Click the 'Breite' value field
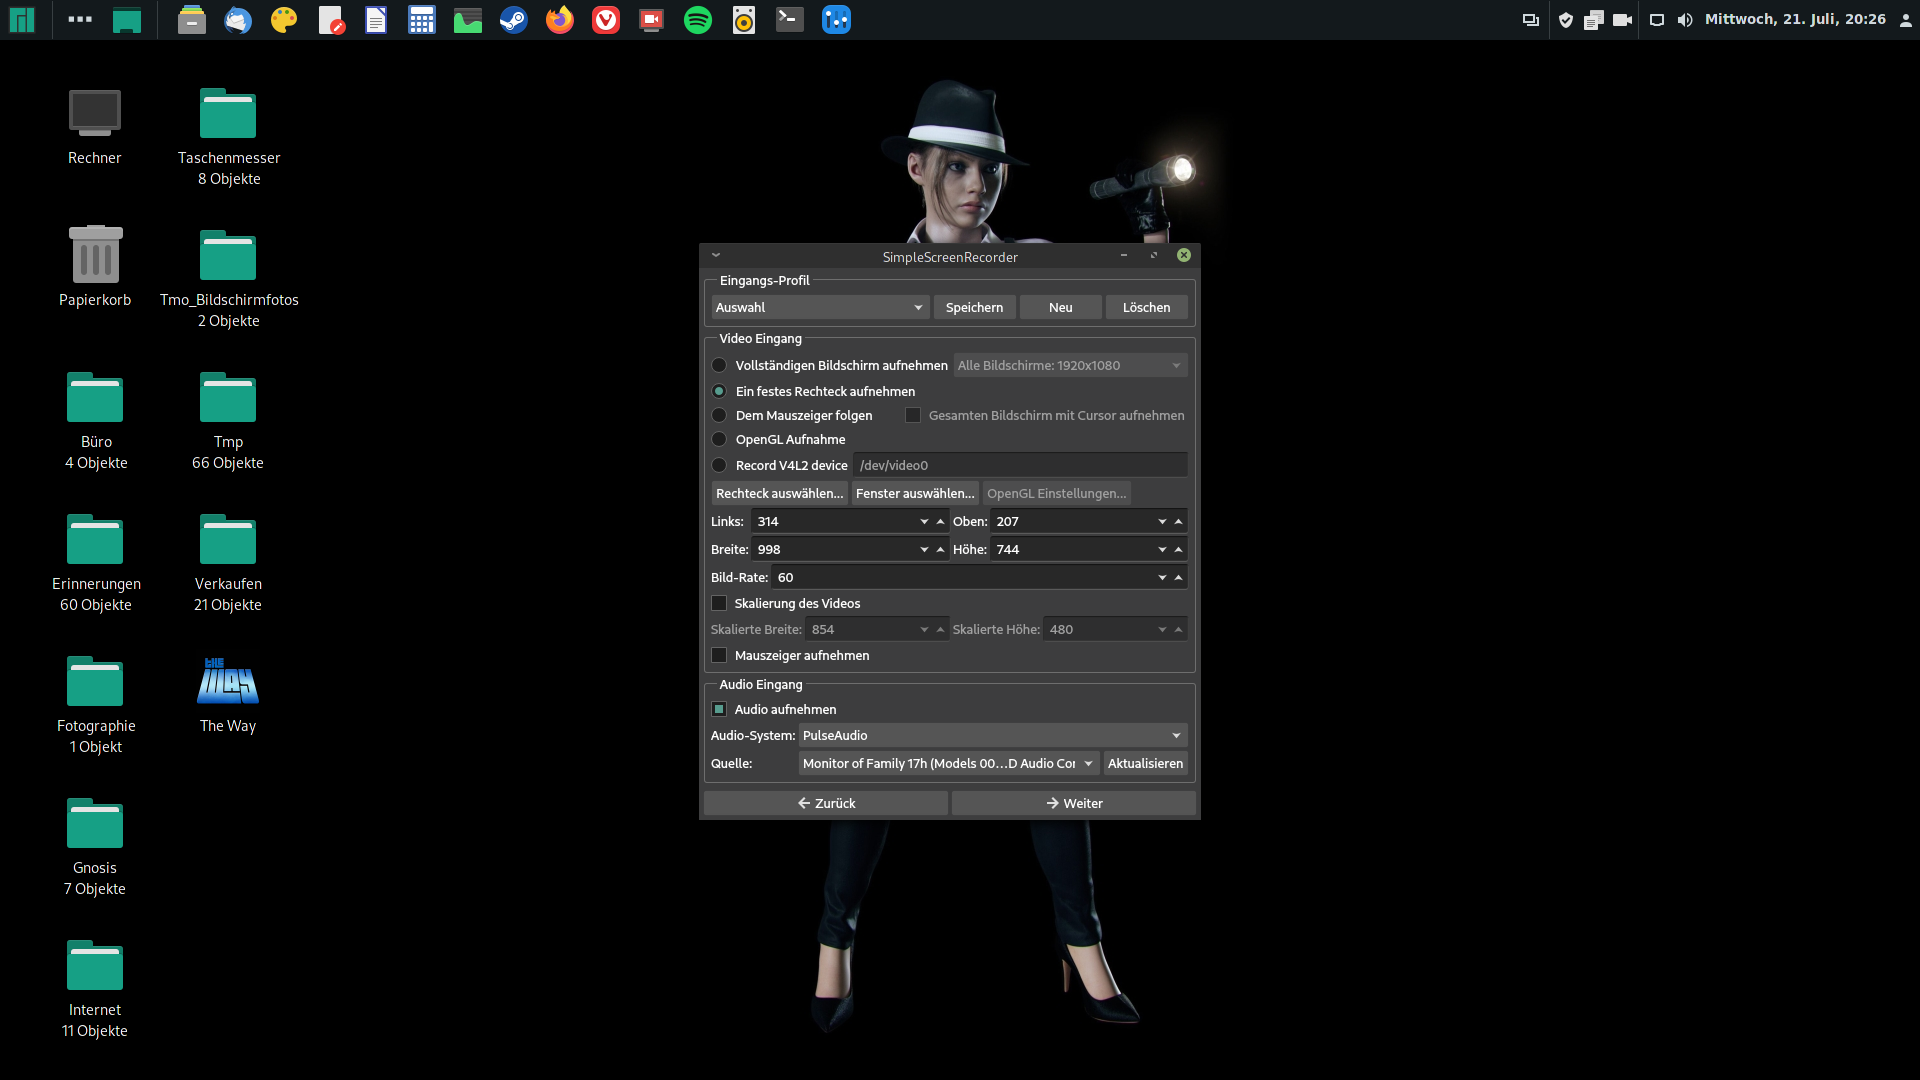The width and height of the screenshot is (1920, 1080). tap(835, 549)
